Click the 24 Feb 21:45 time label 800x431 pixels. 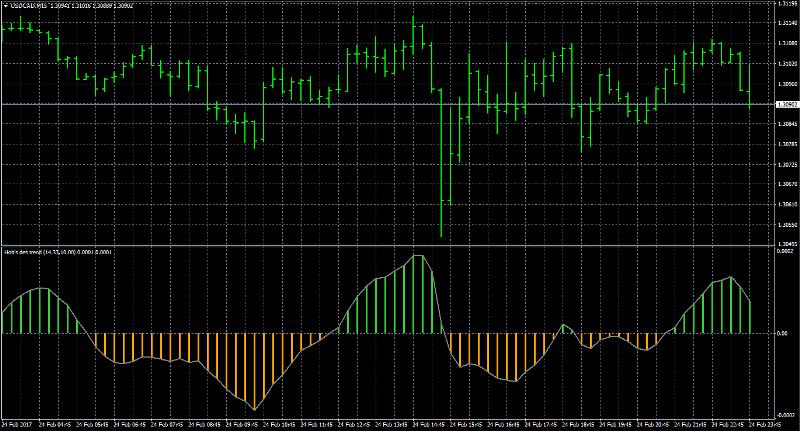[692, 424]
